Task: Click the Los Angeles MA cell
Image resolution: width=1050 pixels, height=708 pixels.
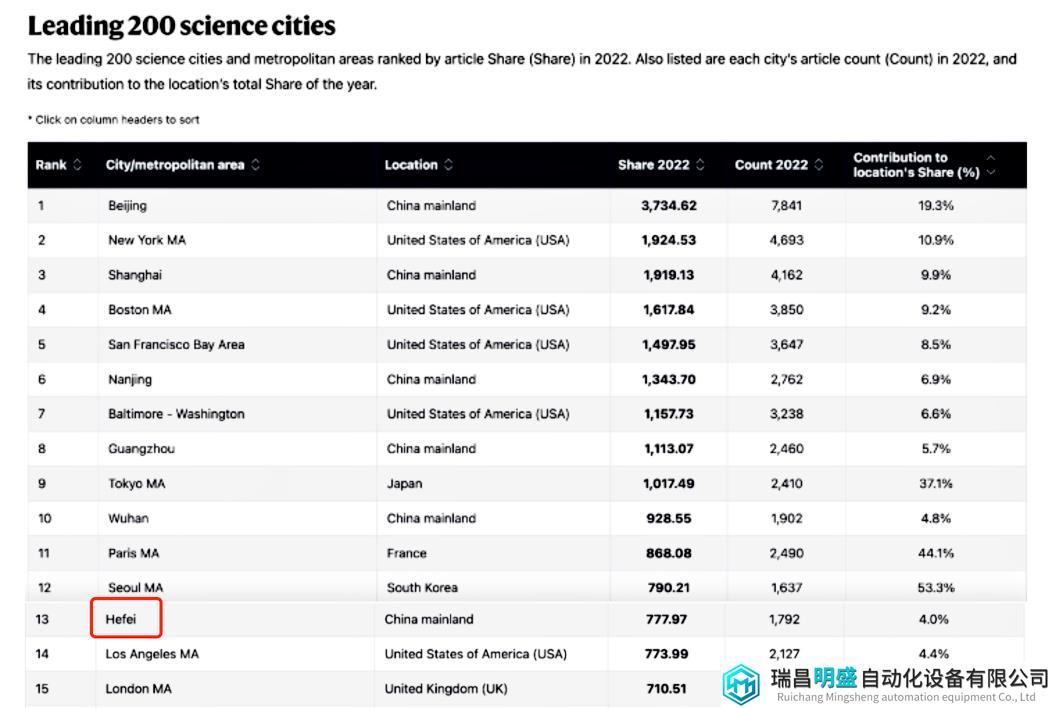Action: point(152,654)
